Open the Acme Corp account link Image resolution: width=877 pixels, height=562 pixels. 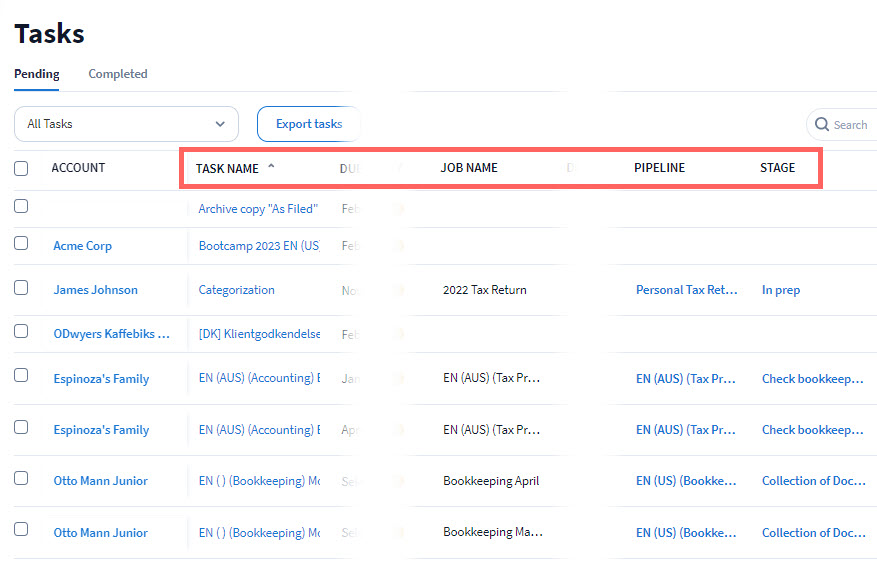[82, 246]
